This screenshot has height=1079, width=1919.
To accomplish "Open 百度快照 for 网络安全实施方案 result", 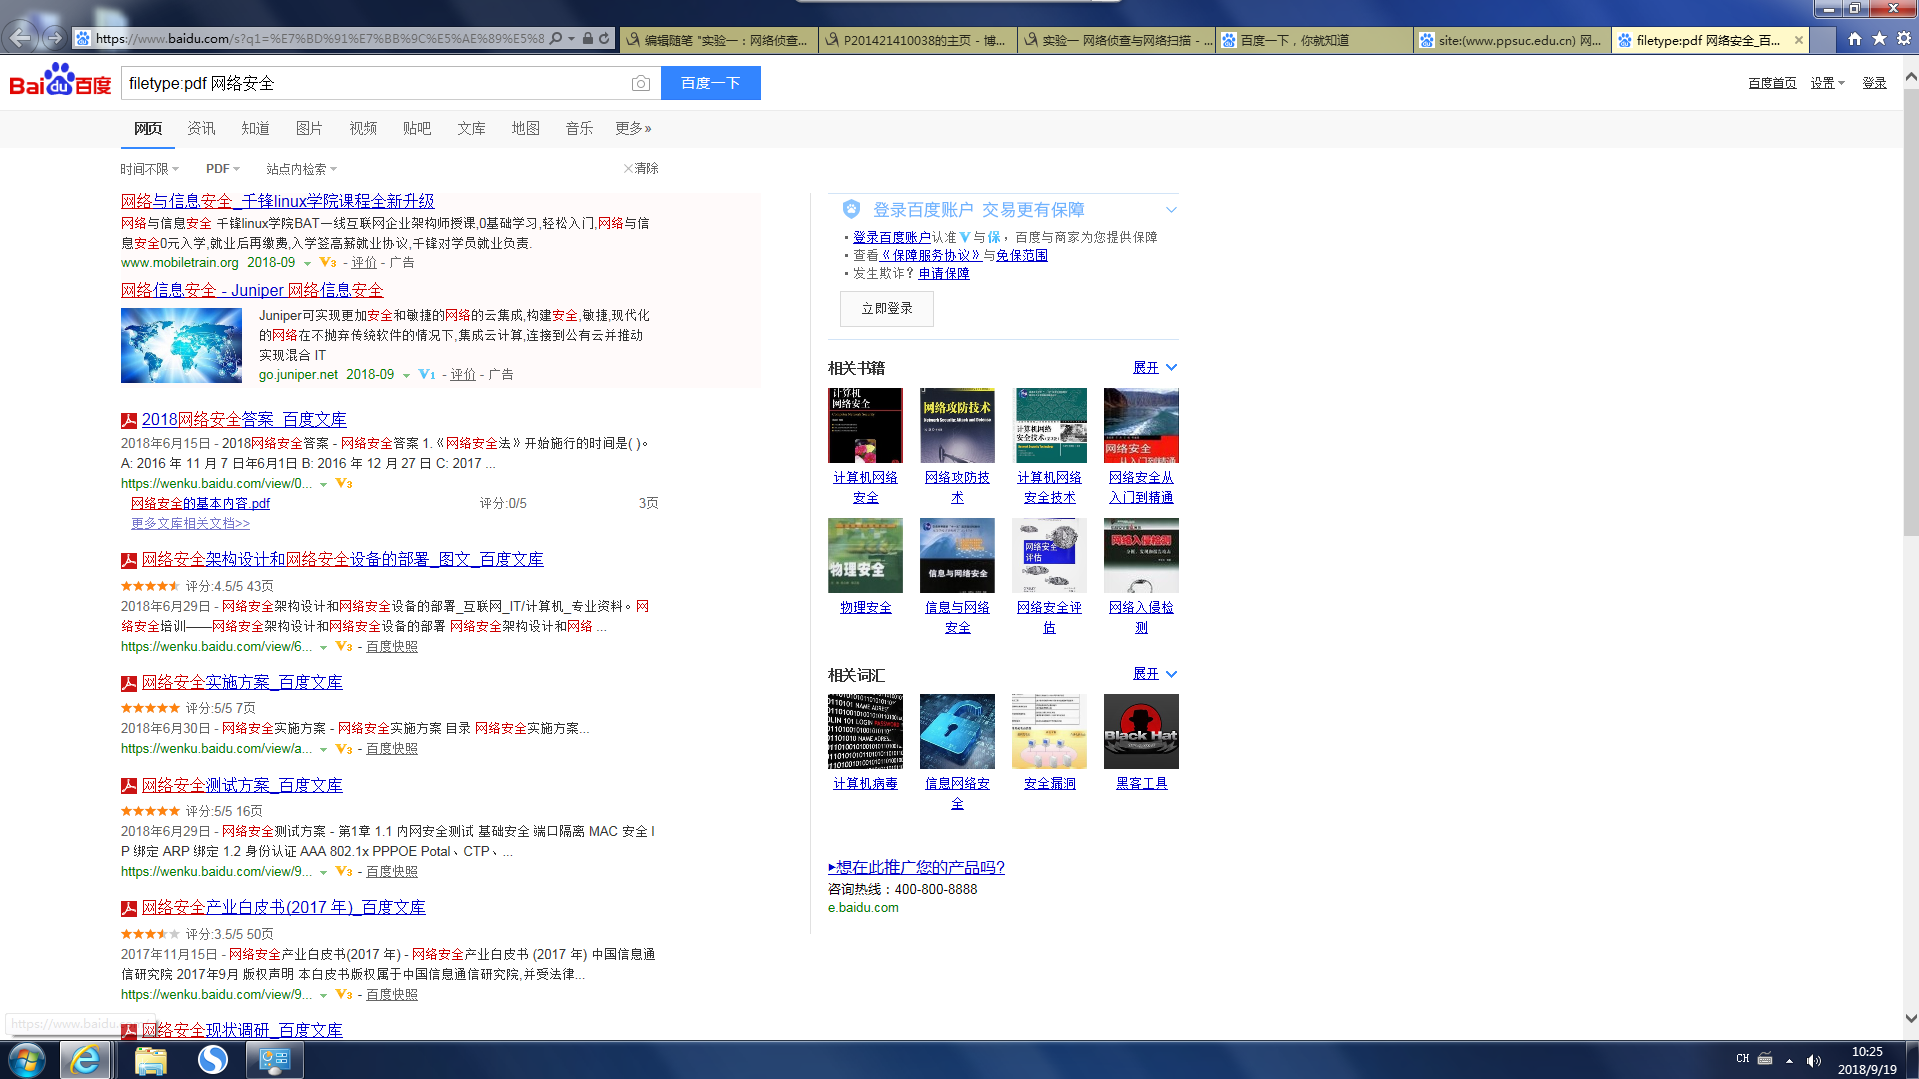I will click(x=392, y=749).
